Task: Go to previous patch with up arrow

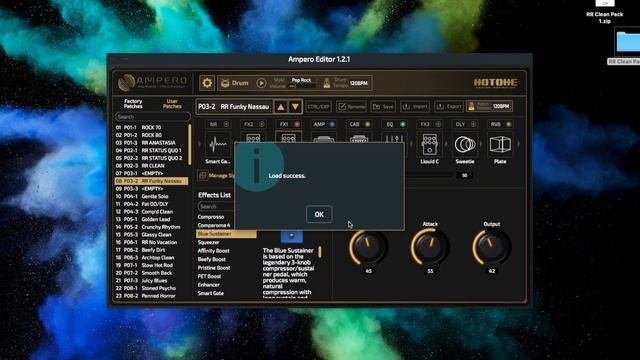Action: (x=281, y=107)
